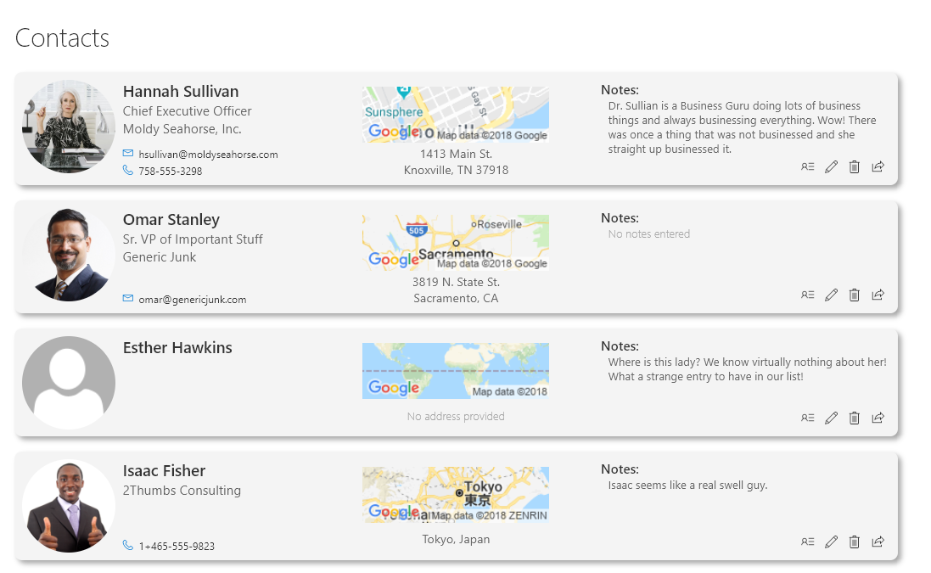The height and width of the screenshot is (573, 931).
Task: Open contact details icon for Hannah Sullivan
Action: pos(808,167)
